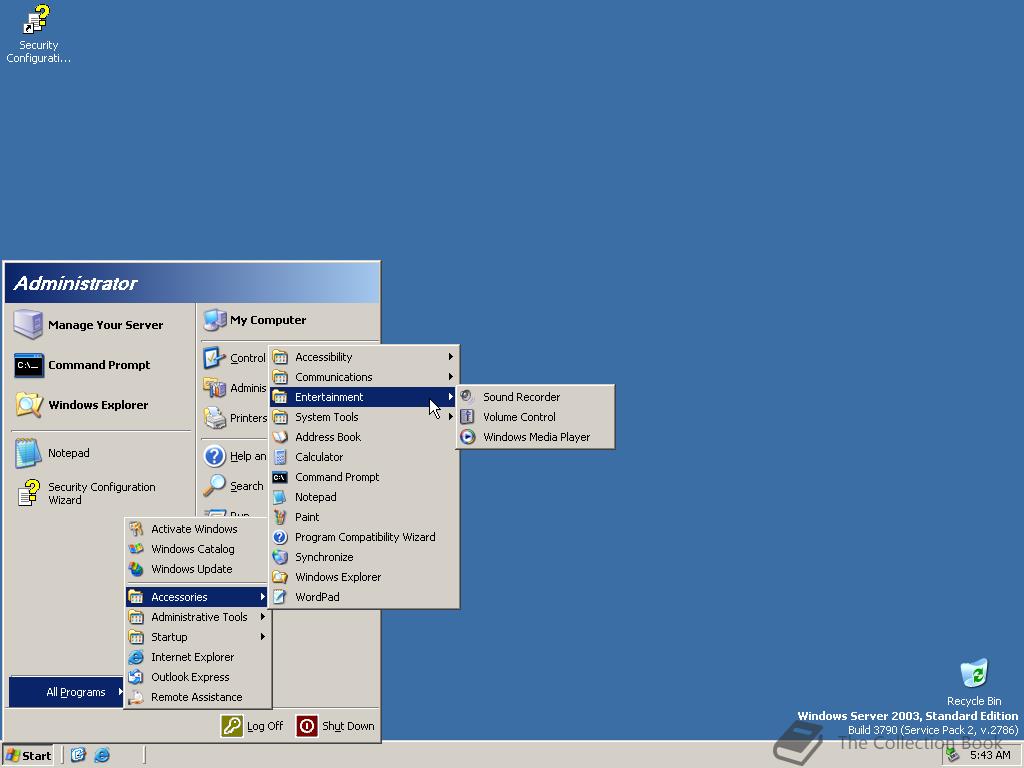Screen dimensions: 1024x768
Task: Open the Recycle Bin desktop icon
Action: coord(974,682)
